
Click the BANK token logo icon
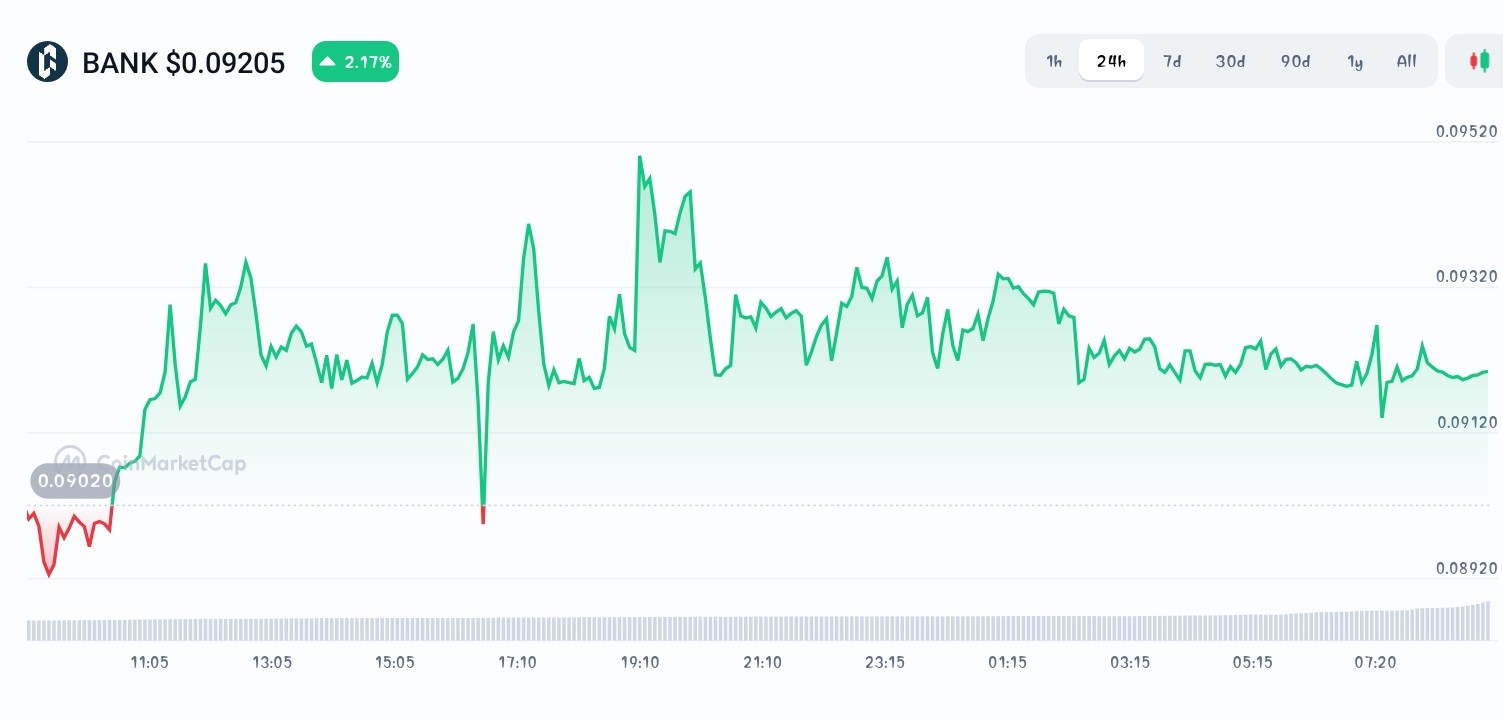[x=47, y=62]
